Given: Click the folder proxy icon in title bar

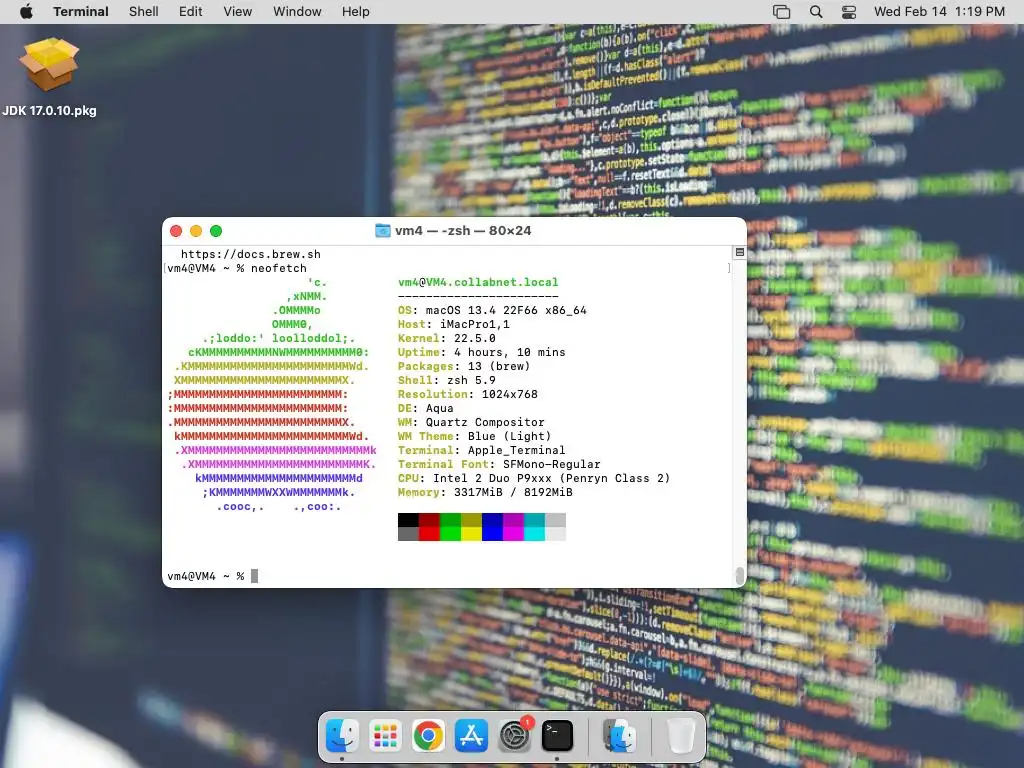Looking at the screenshot, I should pyautogui.click(x=383, y=231).
